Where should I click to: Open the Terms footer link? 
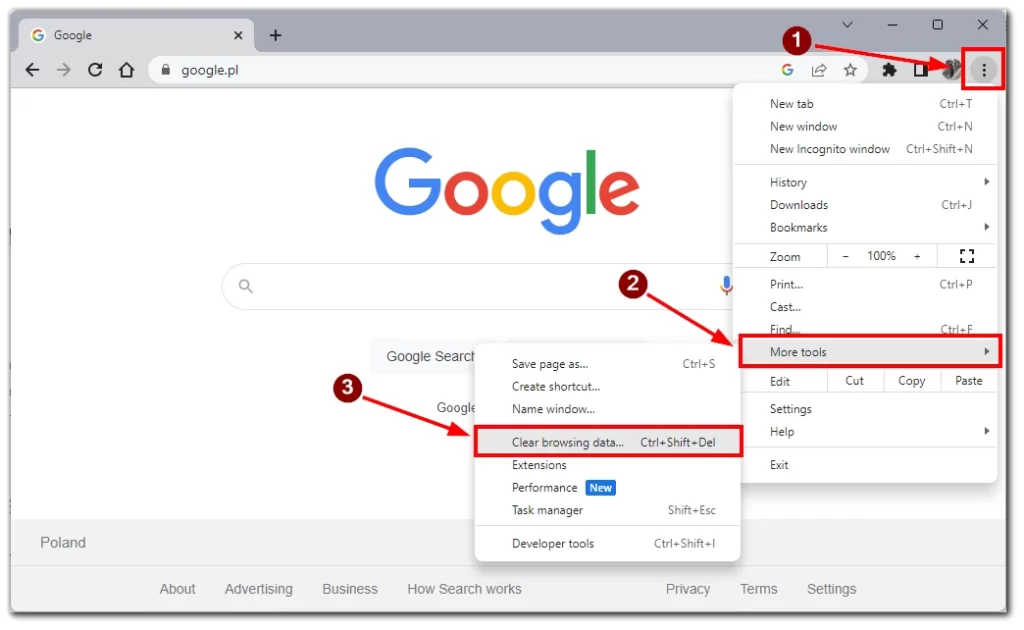758,589
